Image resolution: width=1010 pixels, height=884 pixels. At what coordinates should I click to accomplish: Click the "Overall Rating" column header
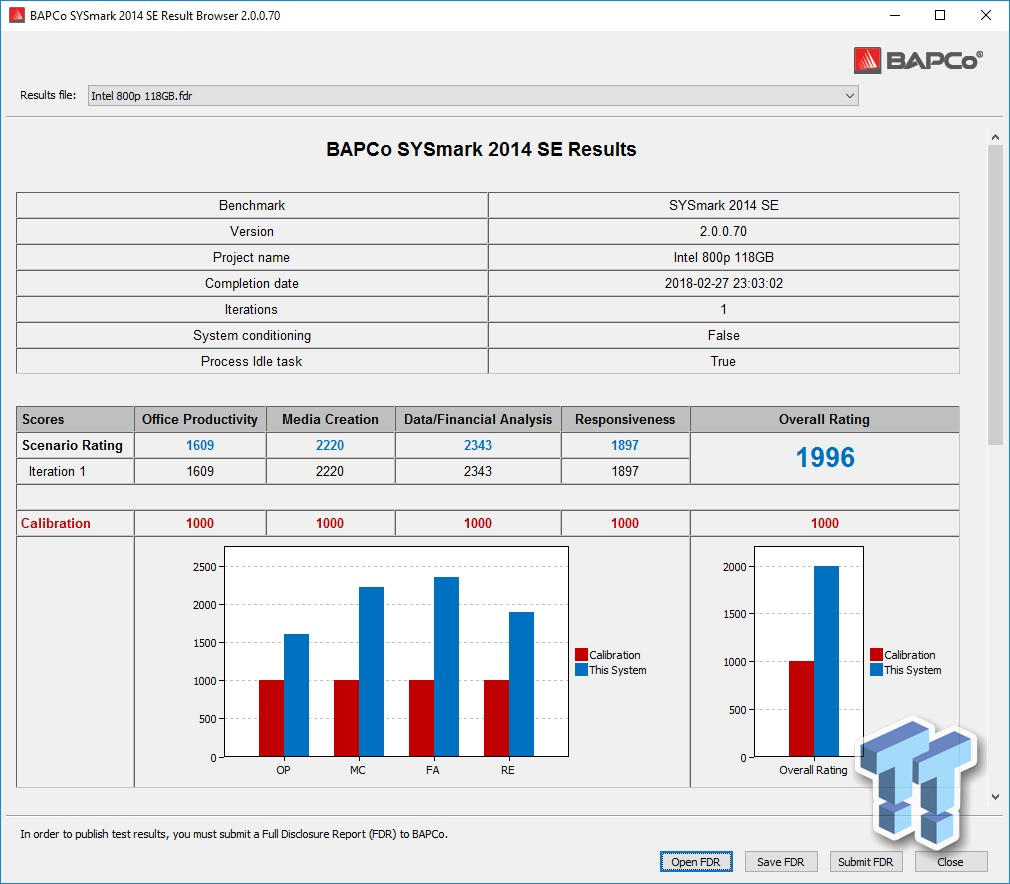pyautogui.click(x=824, y=419)
